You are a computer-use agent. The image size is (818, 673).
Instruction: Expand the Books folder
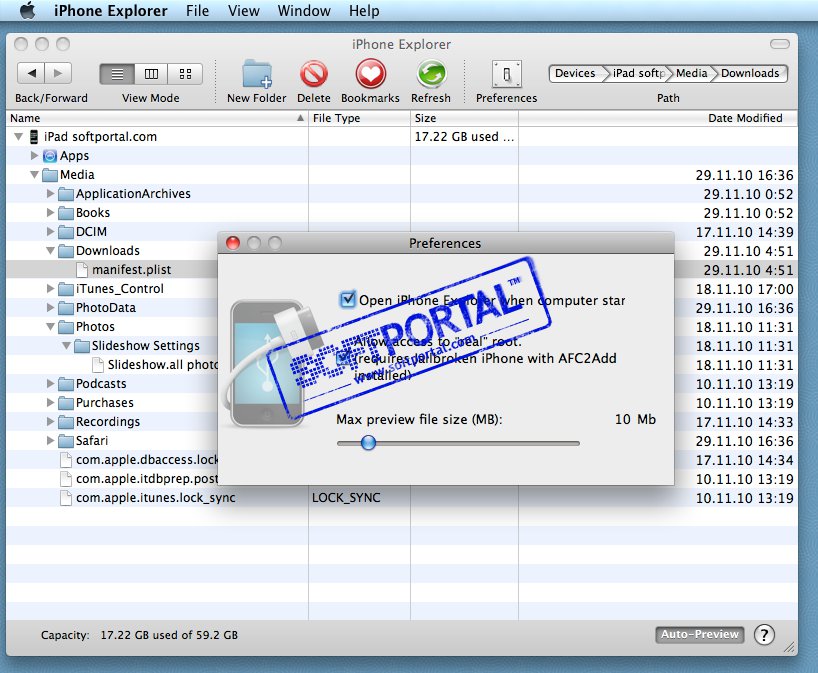pos(51,212)
